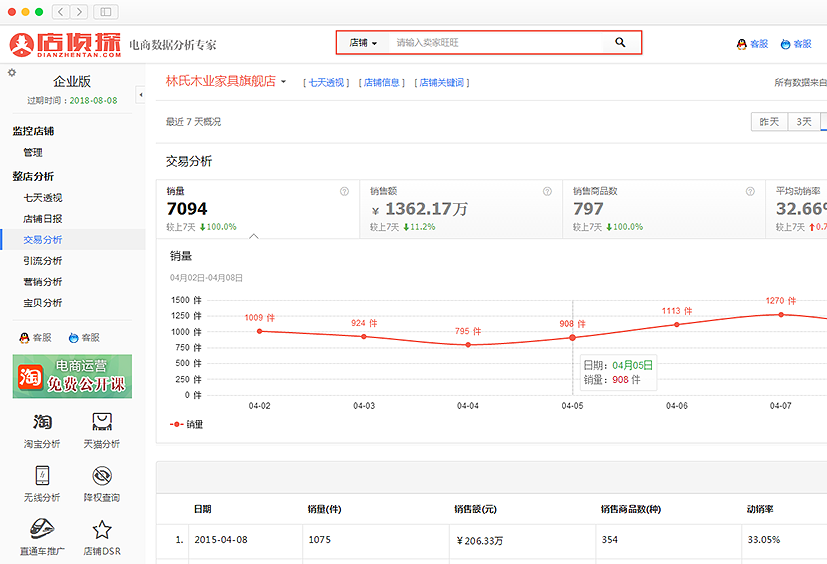827x564 pixels.
Task: Click the 04-05 data point on chart
Action: (x=572, y=337)
